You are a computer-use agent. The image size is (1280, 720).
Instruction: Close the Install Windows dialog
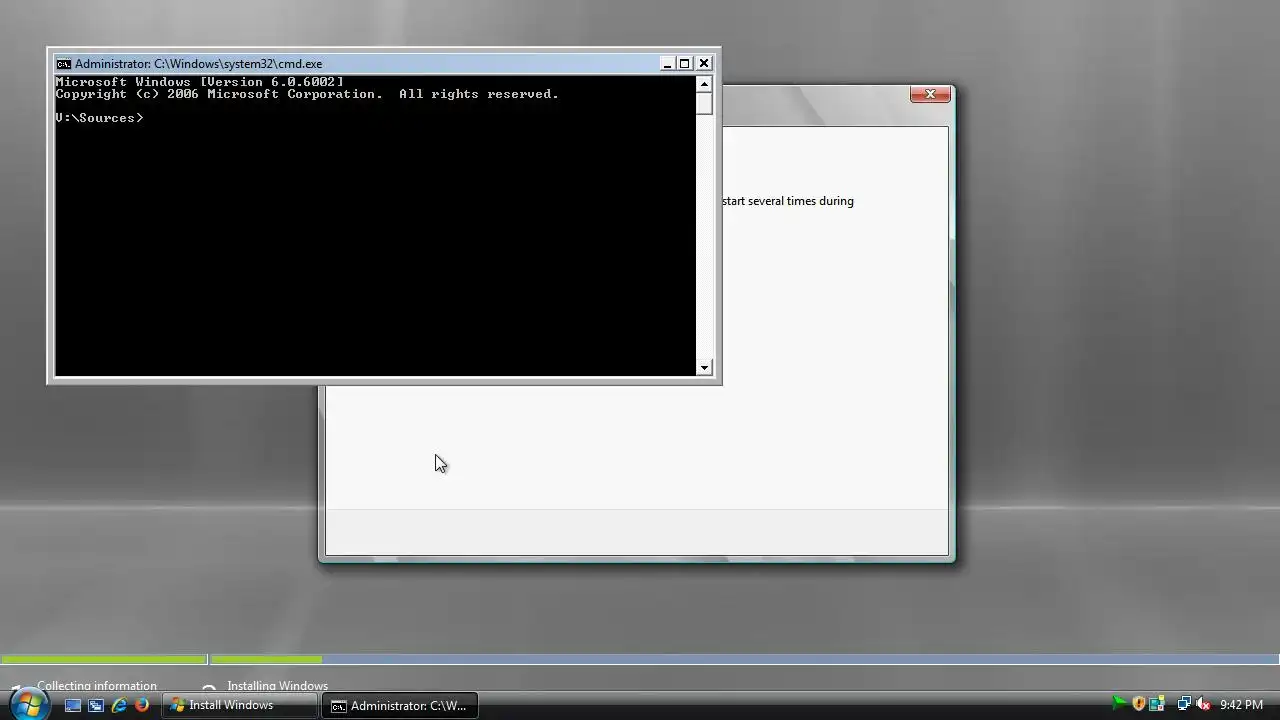(930, 94)
